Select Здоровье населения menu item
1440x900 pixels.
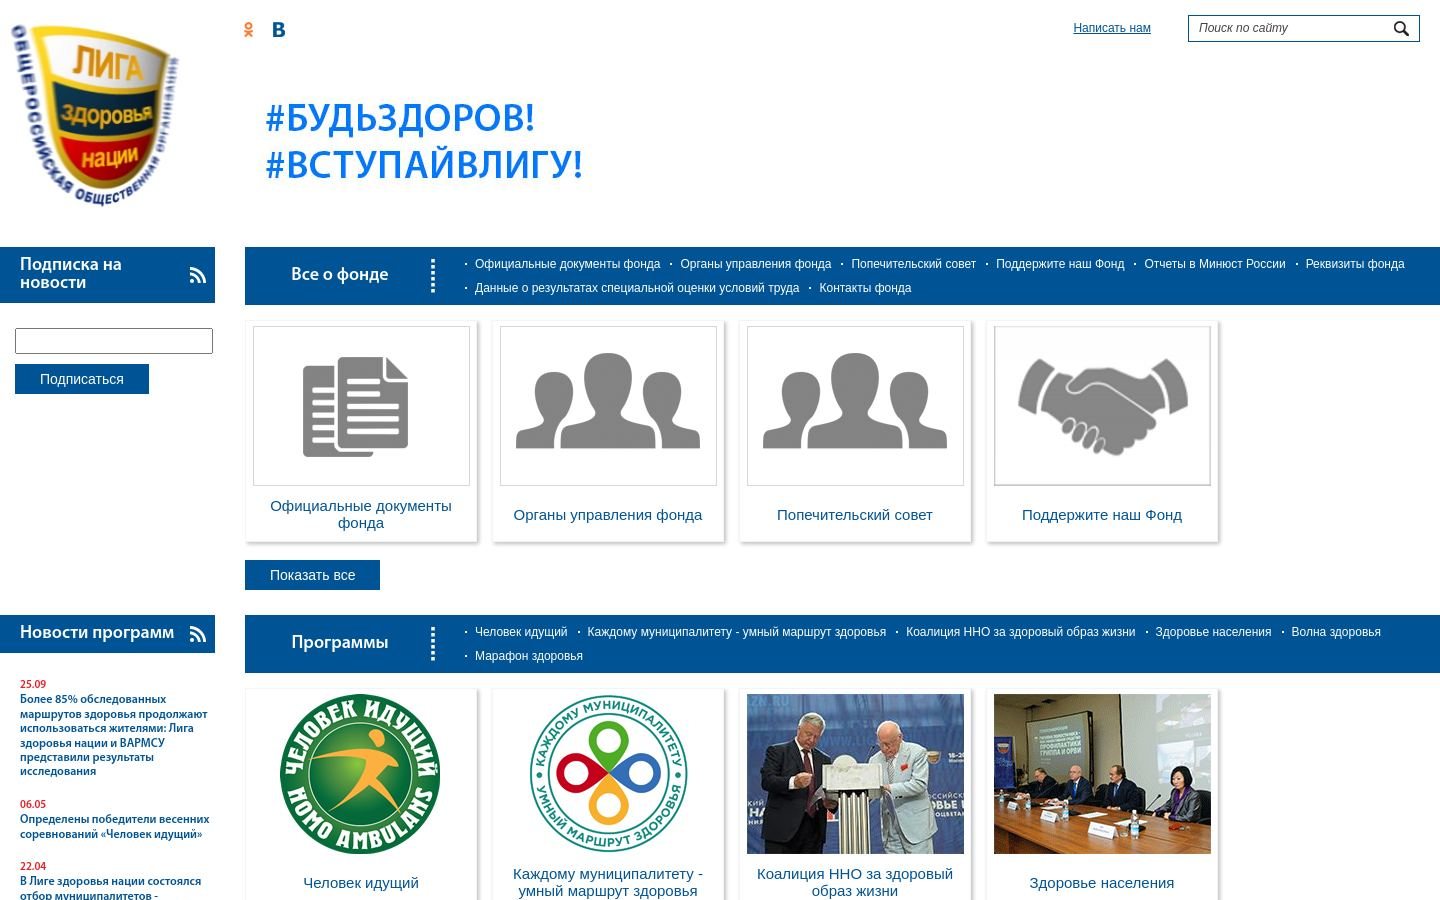pyautogui.click(x=1213, y=632)
